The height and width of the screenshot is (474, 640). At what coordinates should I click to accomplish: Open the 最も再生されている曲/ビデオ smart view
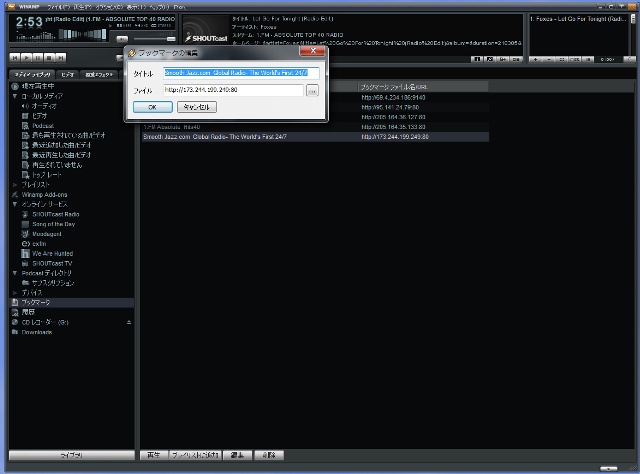point(69,136)
